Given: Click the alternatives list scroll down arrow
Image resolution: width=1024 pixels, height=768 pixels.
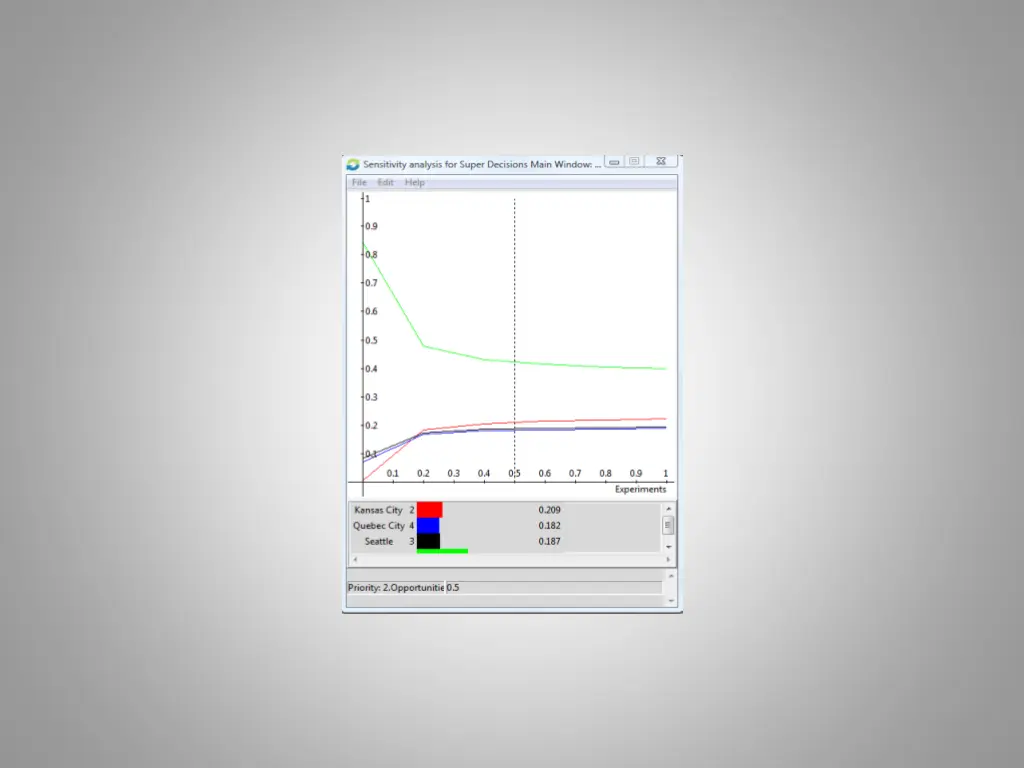Looking at the screenshot, I should [668, 547].
